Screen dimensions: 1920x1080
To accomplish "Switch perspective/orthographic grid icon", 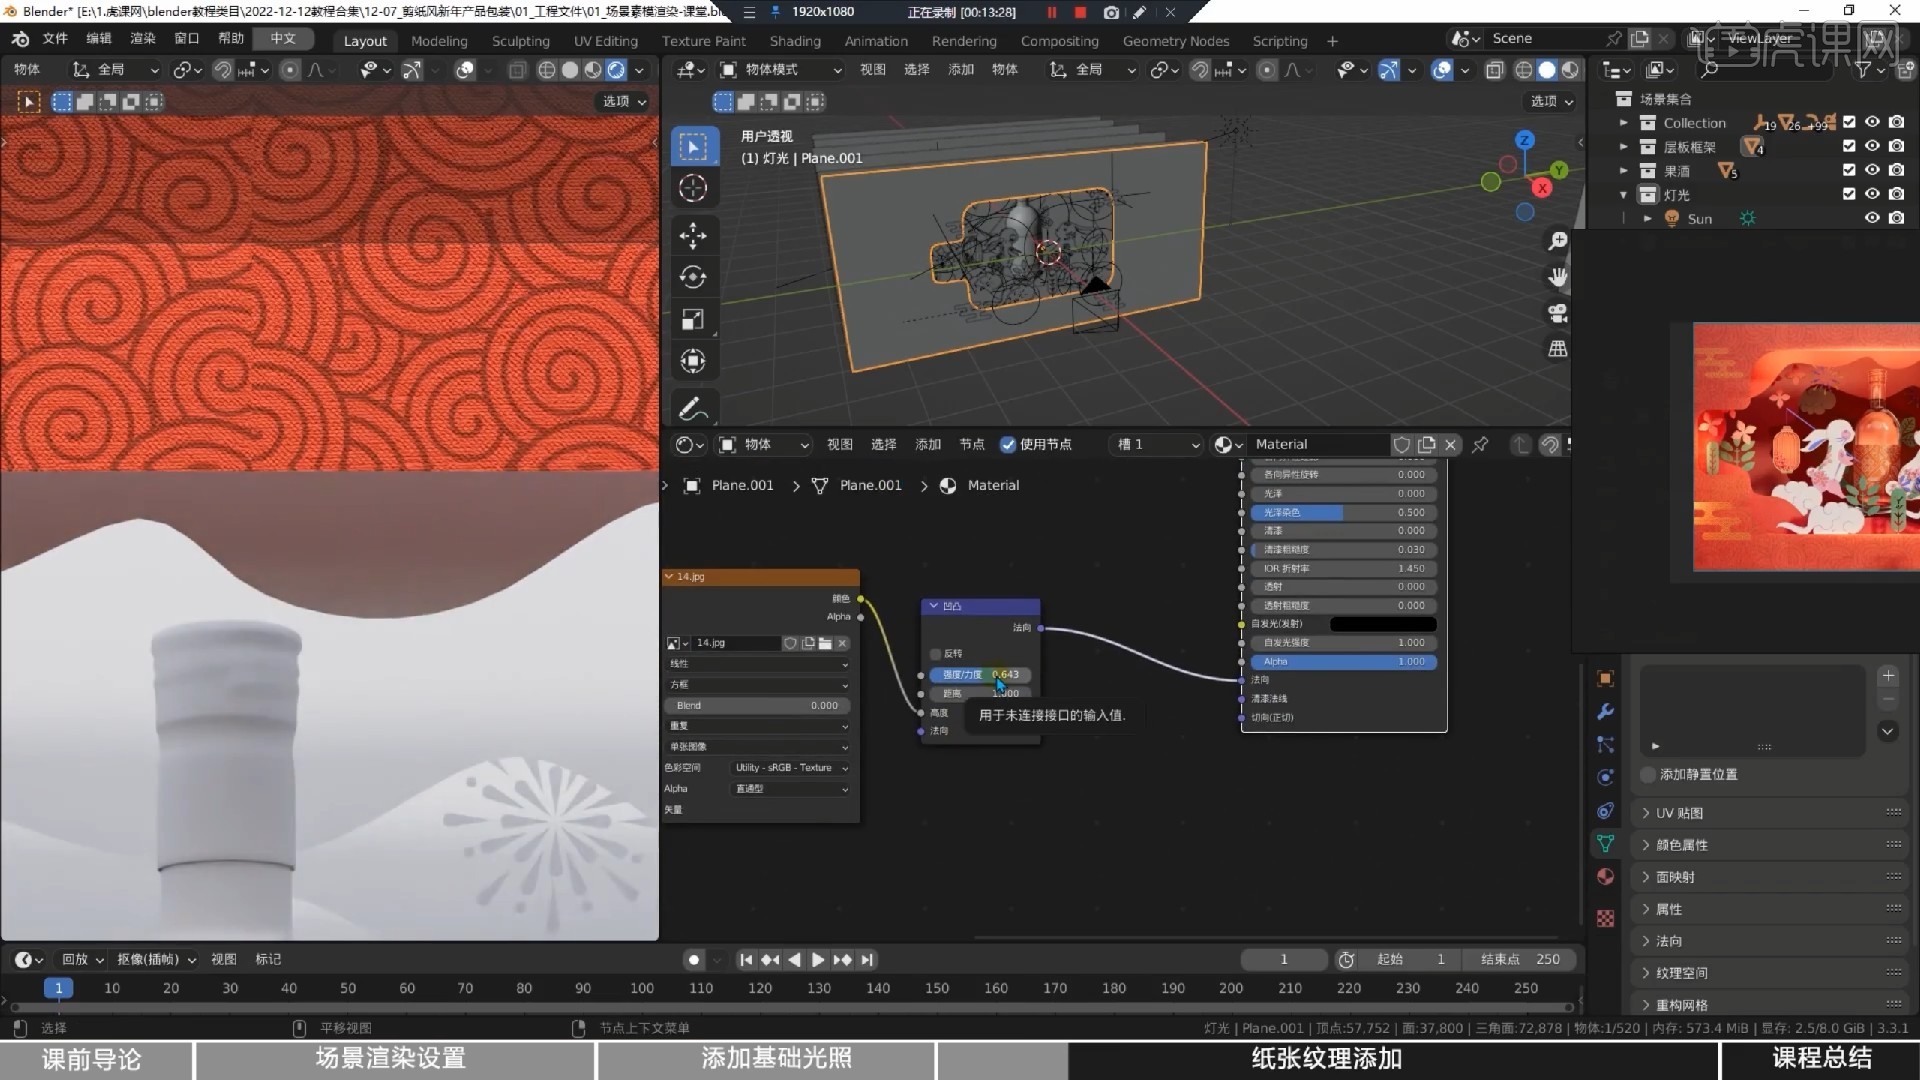I will point(1558,349).
